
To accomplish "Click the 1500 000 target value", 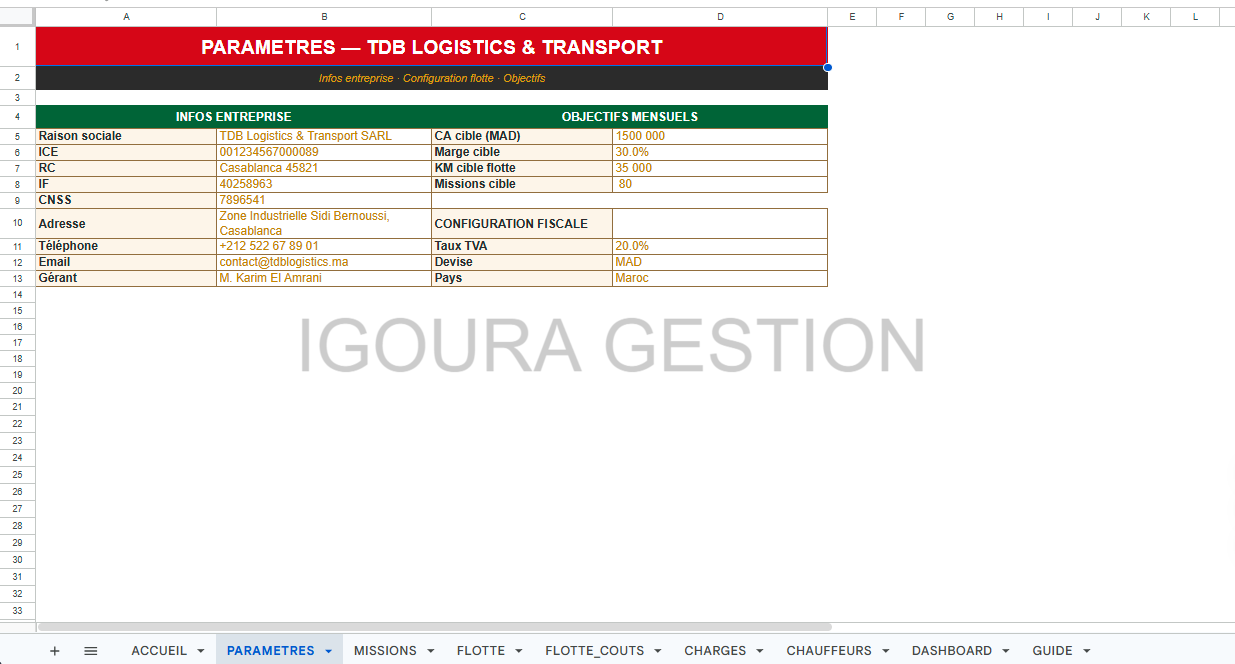I will [x=720, y=136].
